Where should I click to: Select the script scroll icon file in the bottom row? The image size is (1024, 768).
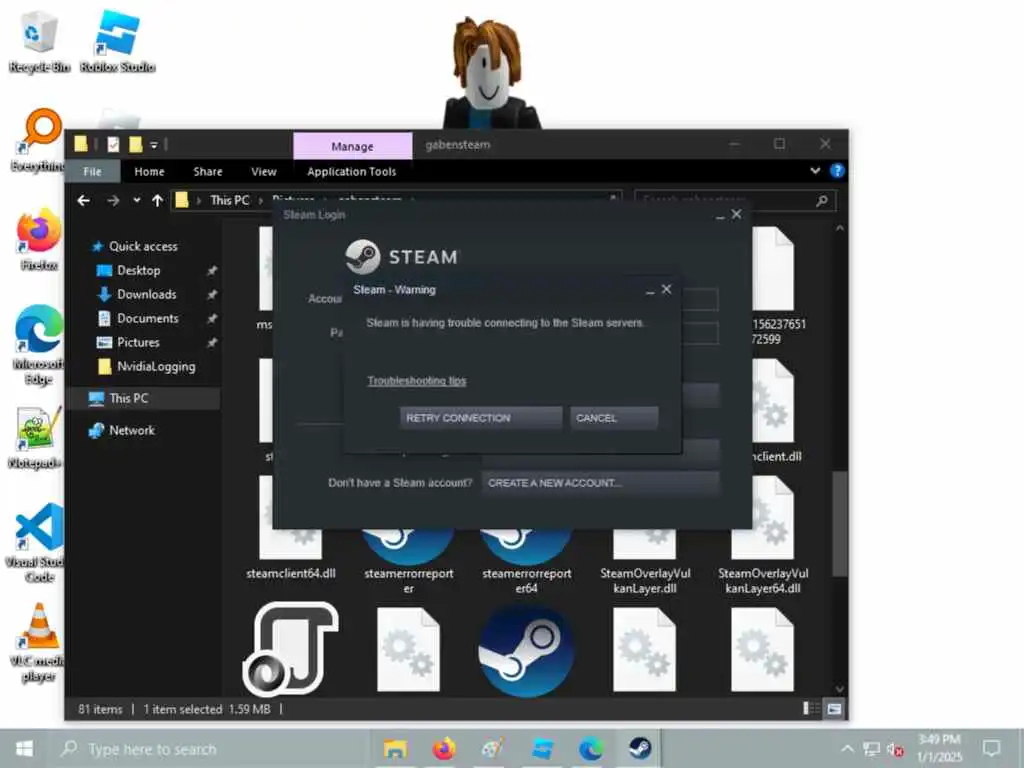pyautogui.click(x=291, y=649)
